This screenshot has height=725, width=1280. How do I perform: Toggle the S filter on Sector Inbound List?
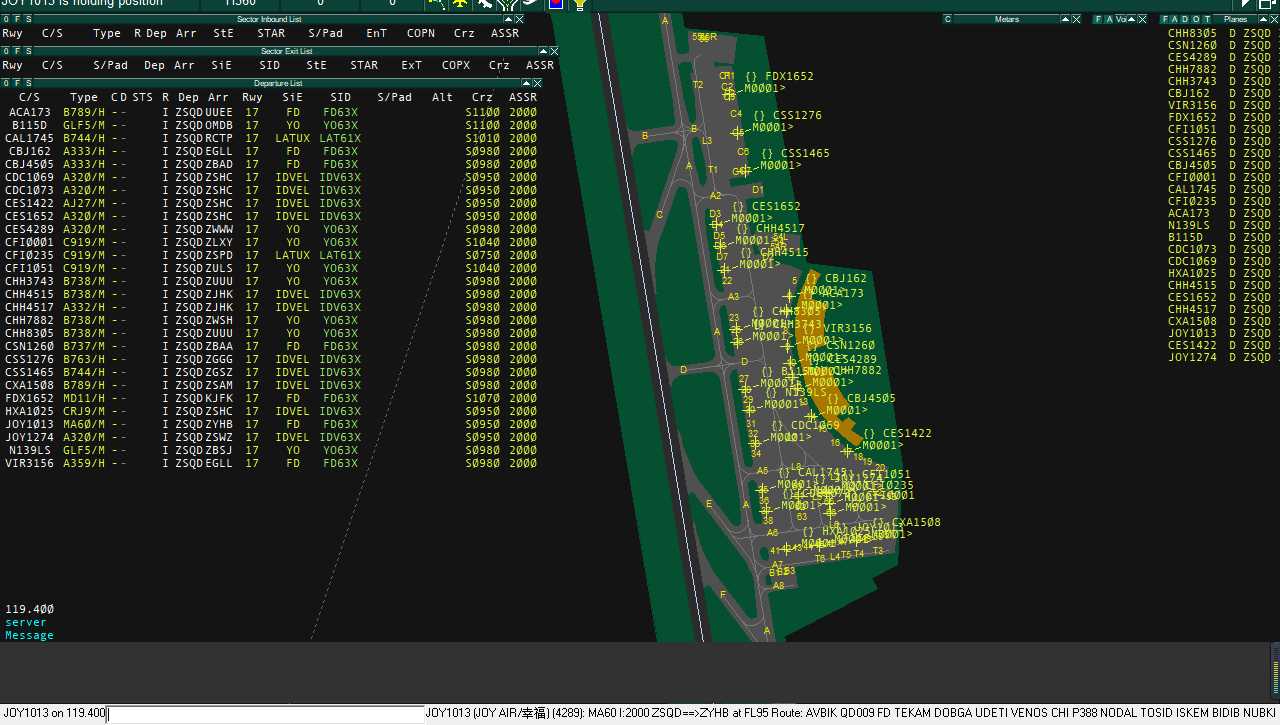click(x=28, y=19)
